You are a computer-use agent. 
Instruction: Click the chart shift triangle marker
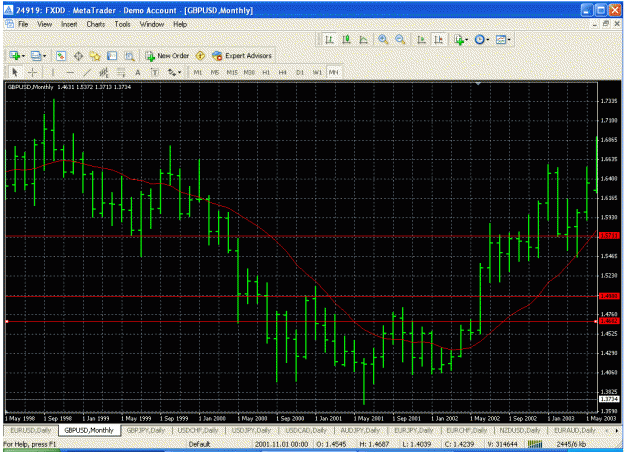tap(478, 84)
